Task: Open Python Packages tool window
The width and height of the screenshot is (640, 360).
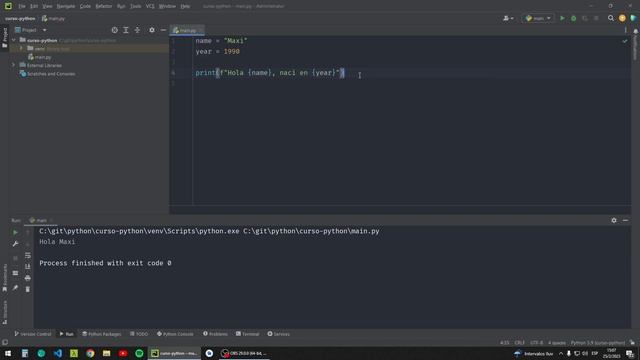Action: point(102,334)
